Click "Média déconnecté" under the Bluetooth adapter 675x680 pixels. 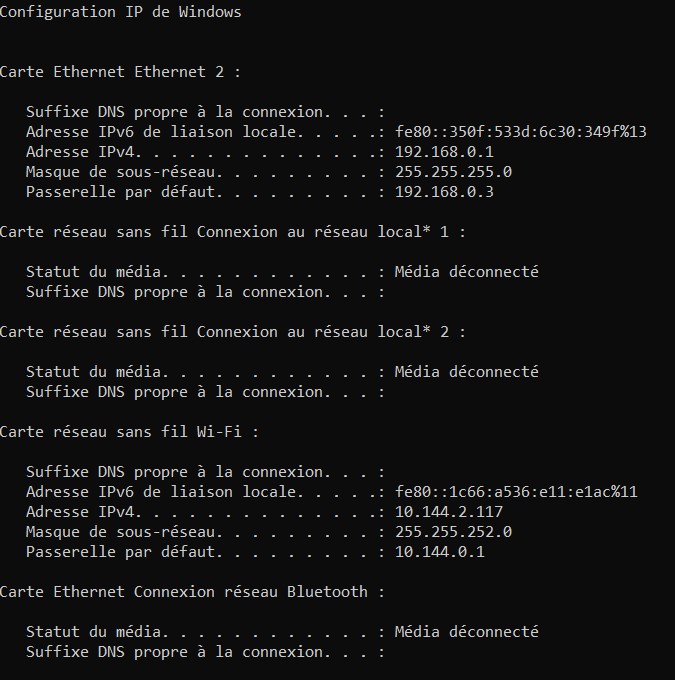click(x=466, y=632)
